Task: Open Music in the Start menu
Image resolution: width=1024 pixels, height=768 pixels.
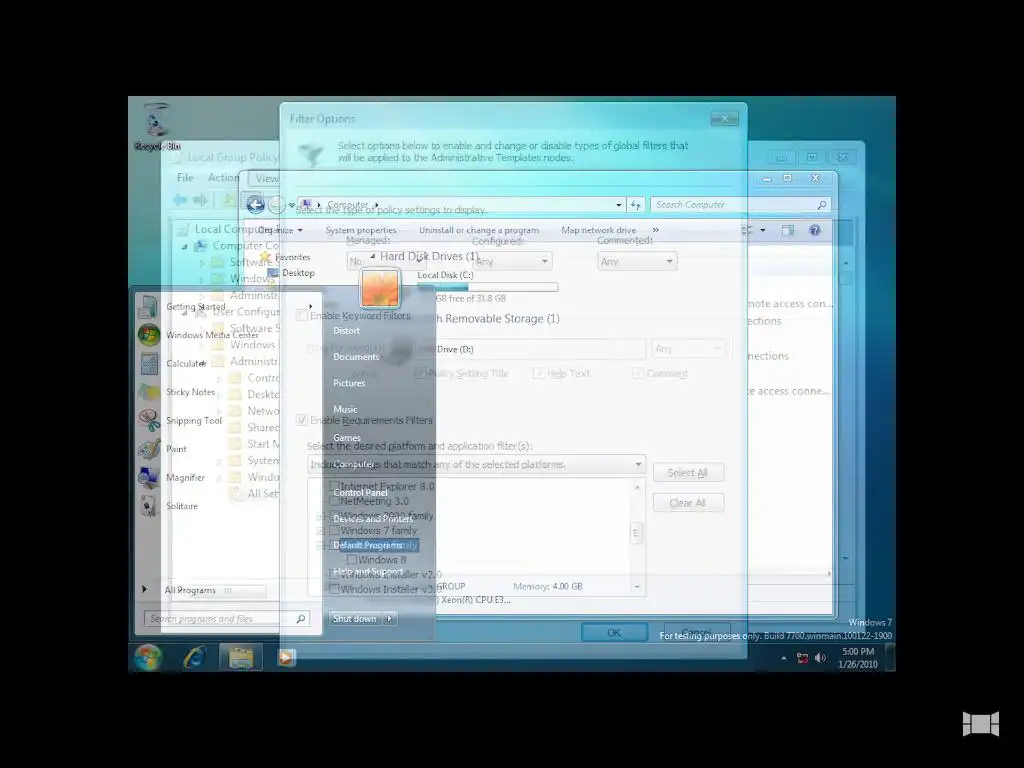Action: click(x=345, y=409)
